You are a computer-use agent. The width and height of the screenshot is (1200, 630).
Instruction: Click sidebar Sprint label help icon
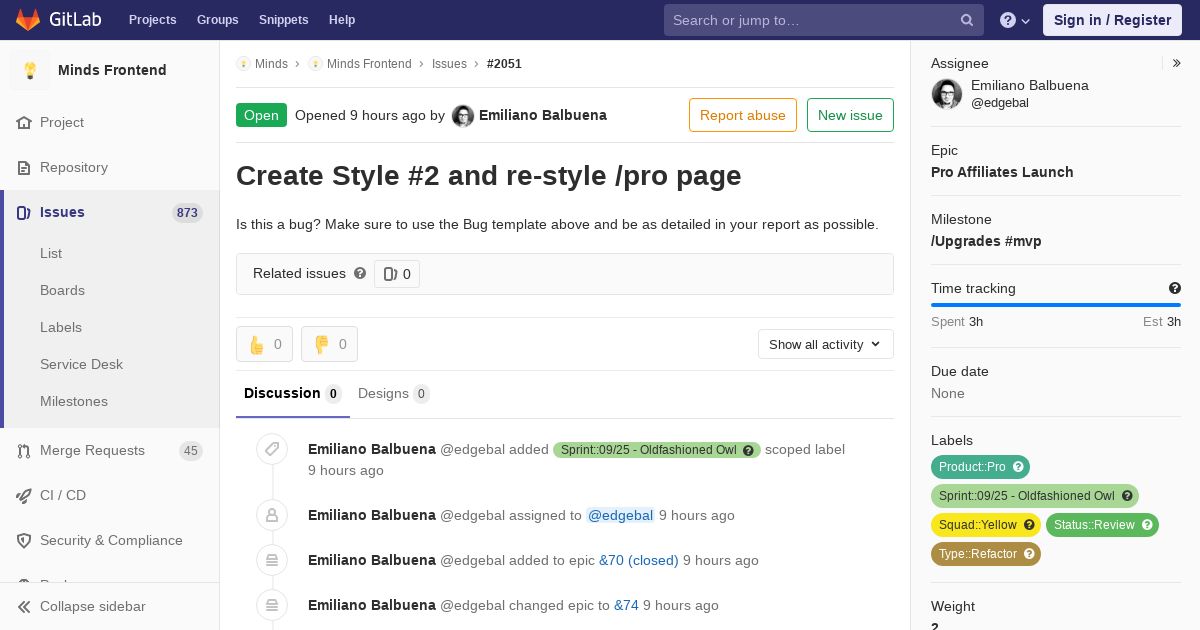pyautogui.click(x=1127, y=496)
